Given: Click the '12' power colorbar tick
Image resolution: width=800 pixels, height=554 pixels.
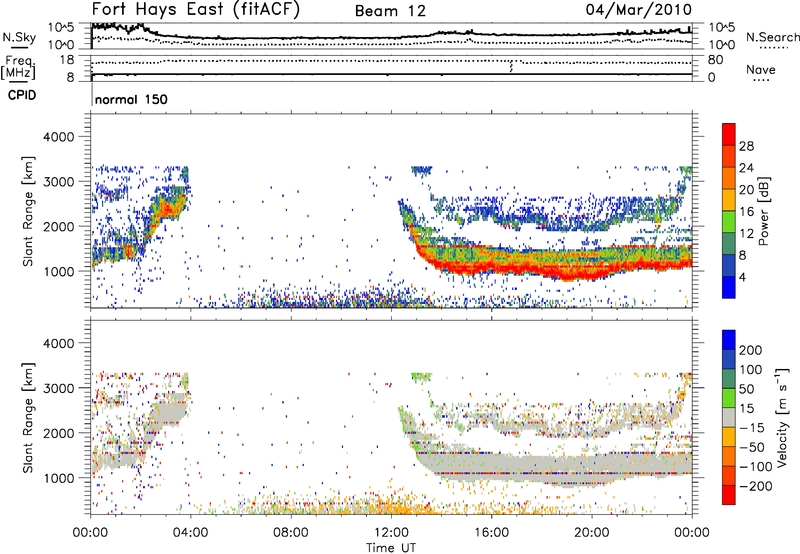Looking at the screenshot, I should 746,234.
